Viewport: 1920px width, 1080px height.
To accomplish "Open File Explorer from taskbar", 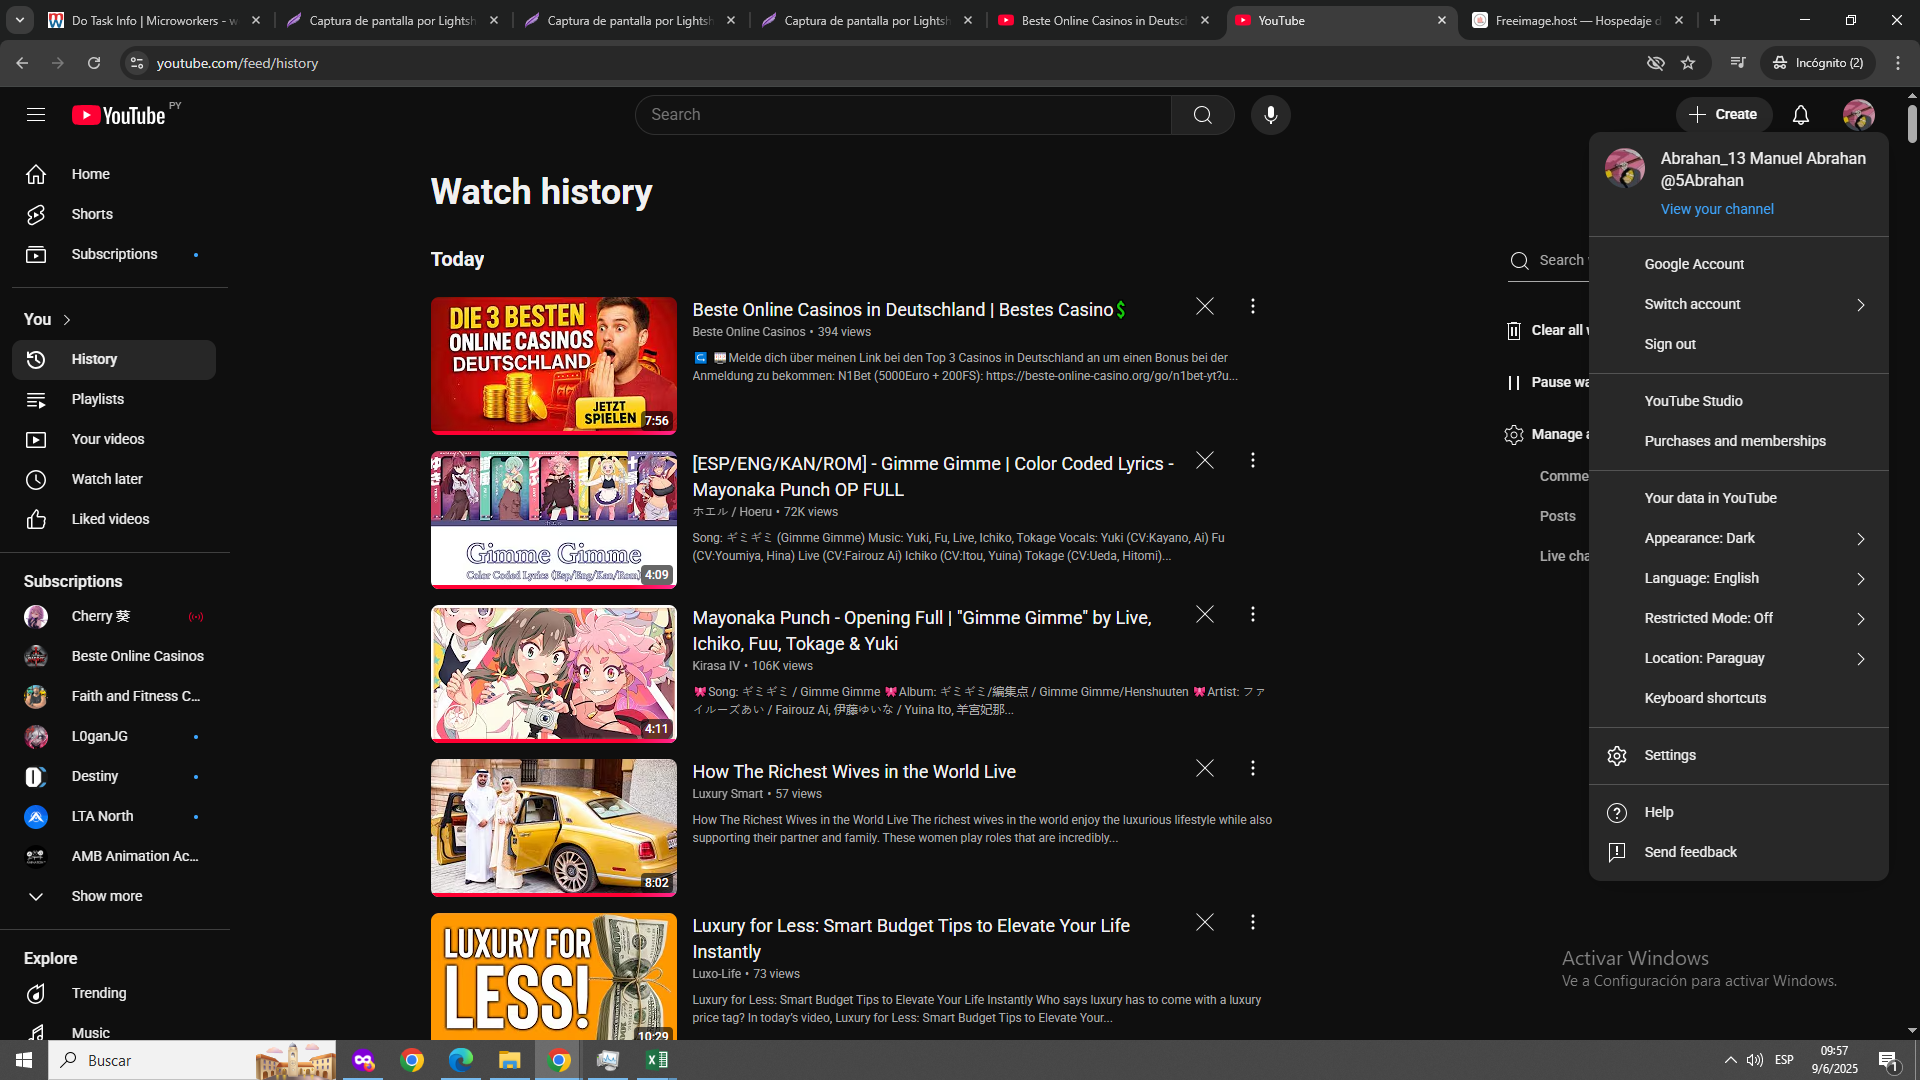I will point(510,1060).
